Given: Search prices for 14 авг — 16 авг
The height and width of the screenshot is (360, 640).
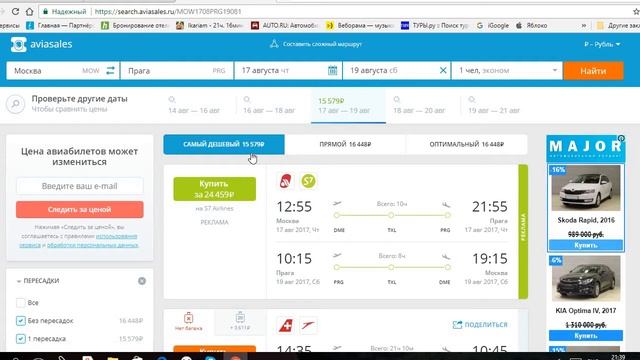Looking at the screenshot, I should click(194, 105).
